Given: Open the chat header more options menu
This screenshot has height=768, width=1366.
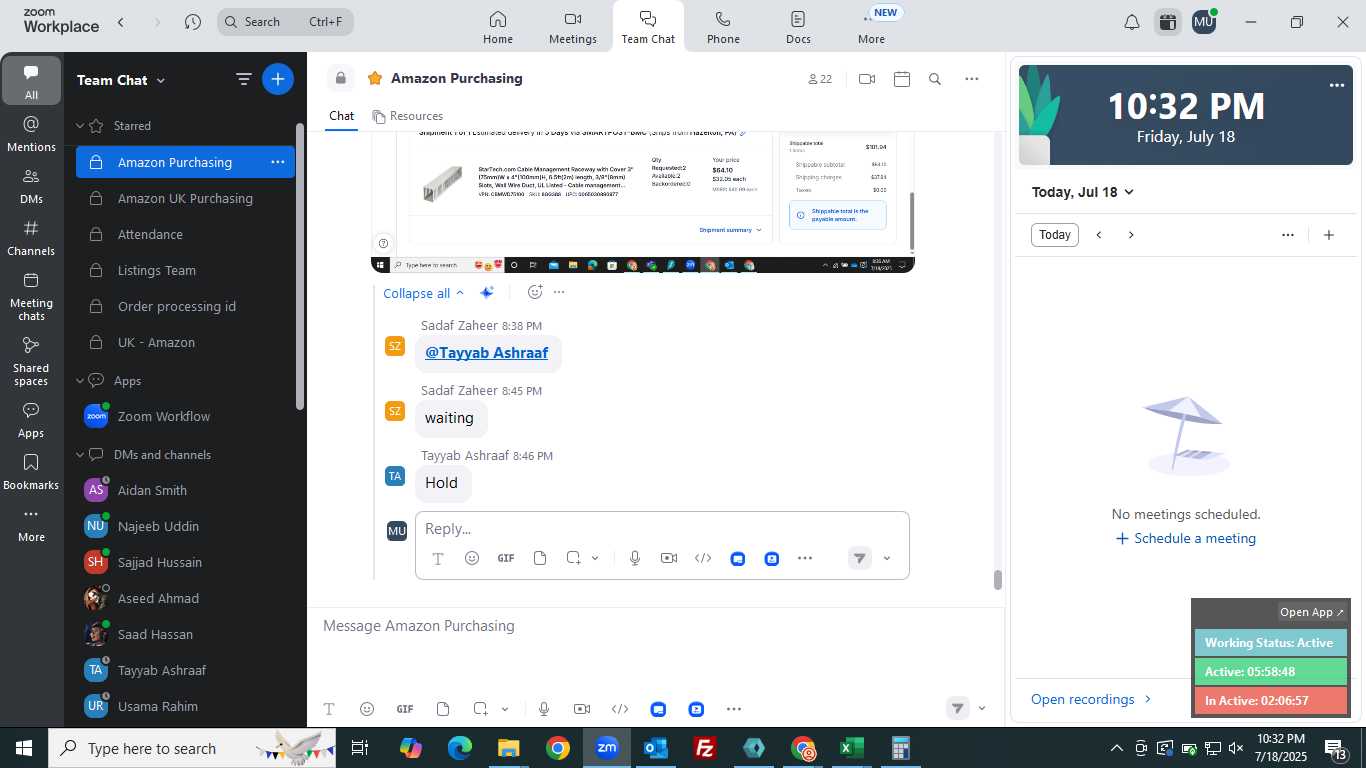Looking at the screenshot, I should pos(971,79).
